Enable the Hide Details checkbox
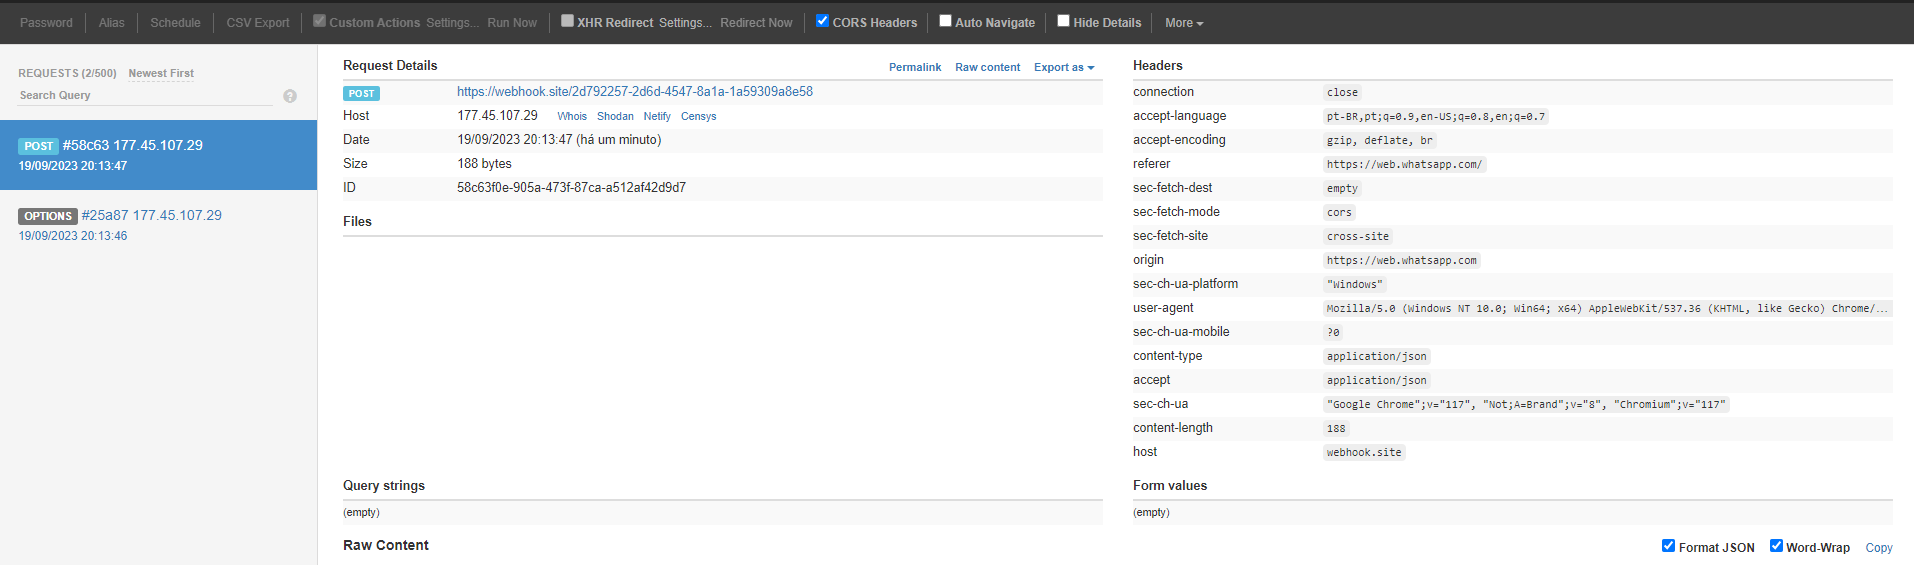 coord(1063,21)
